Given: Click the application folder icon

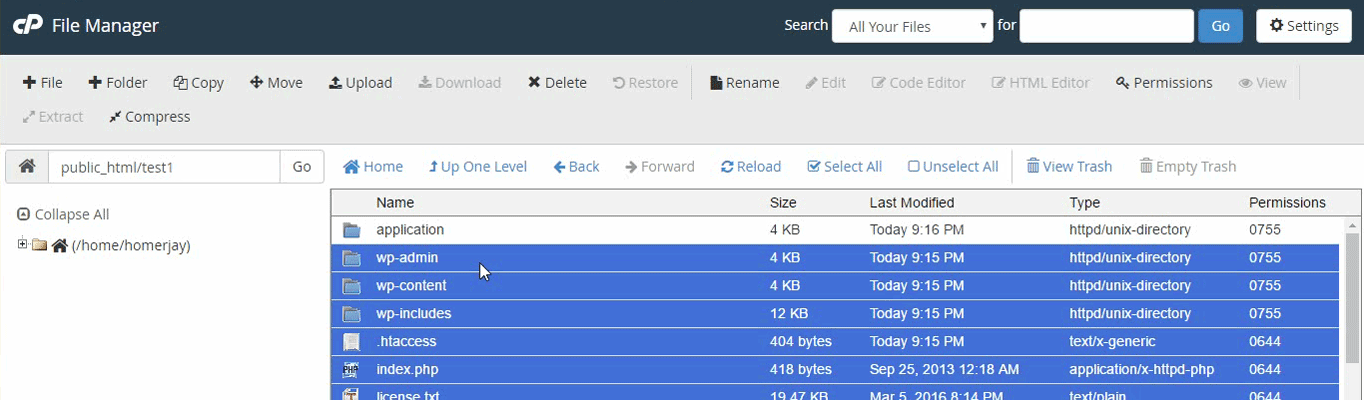Looking at the screenshot, I should point(351,230).
